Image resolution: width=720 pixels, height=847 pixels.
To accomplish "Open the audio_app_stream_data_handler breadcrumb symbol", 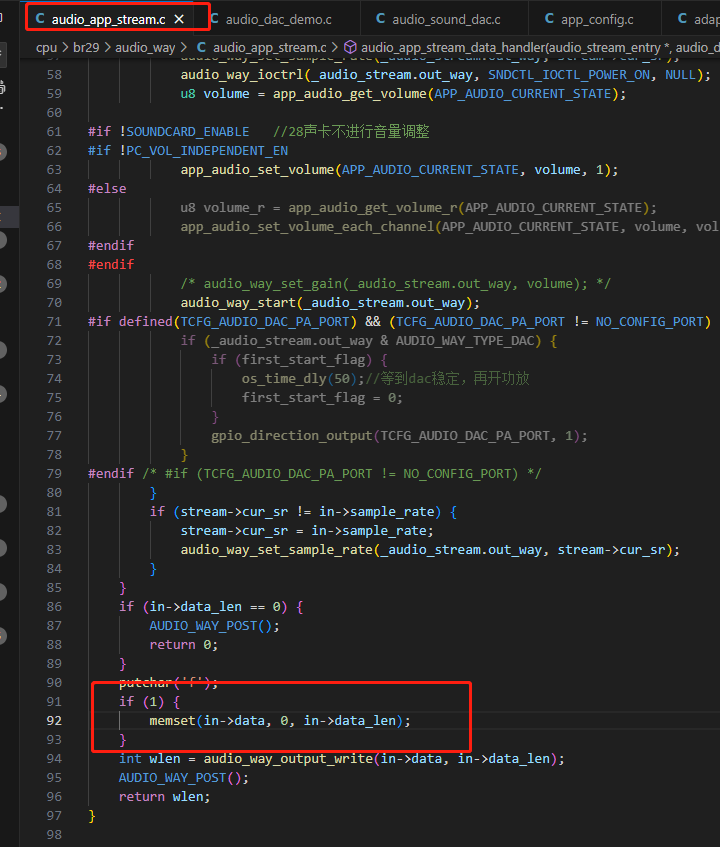I will click(540, 48).
